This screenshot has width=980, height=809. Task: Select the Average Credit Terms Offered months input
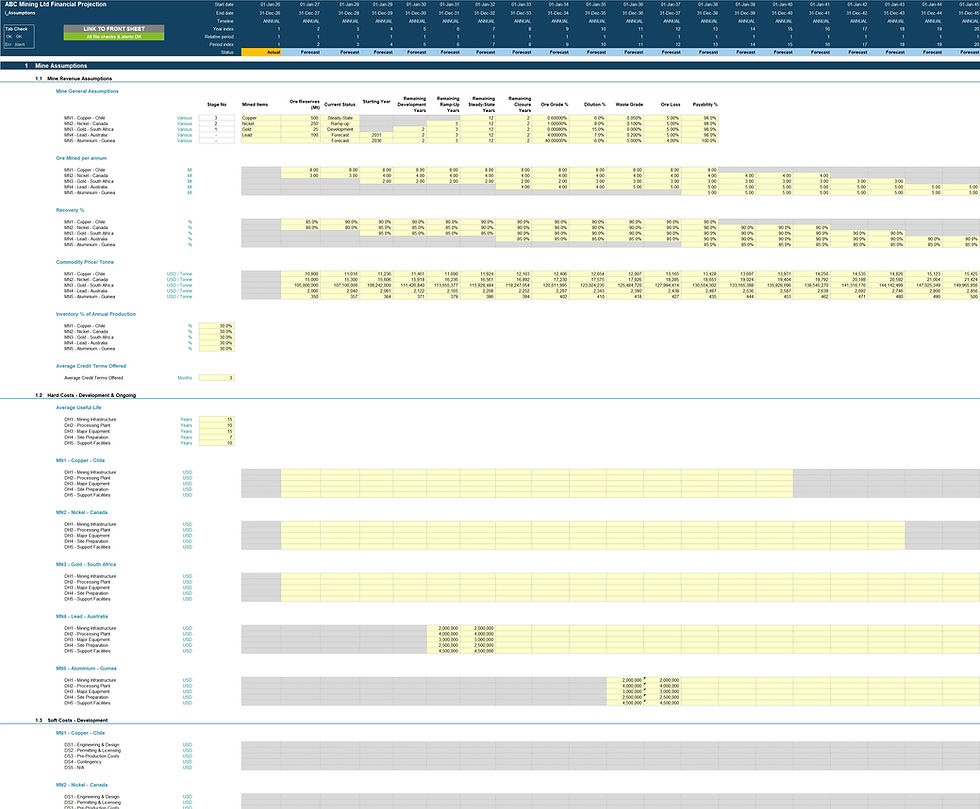(216, 378)
